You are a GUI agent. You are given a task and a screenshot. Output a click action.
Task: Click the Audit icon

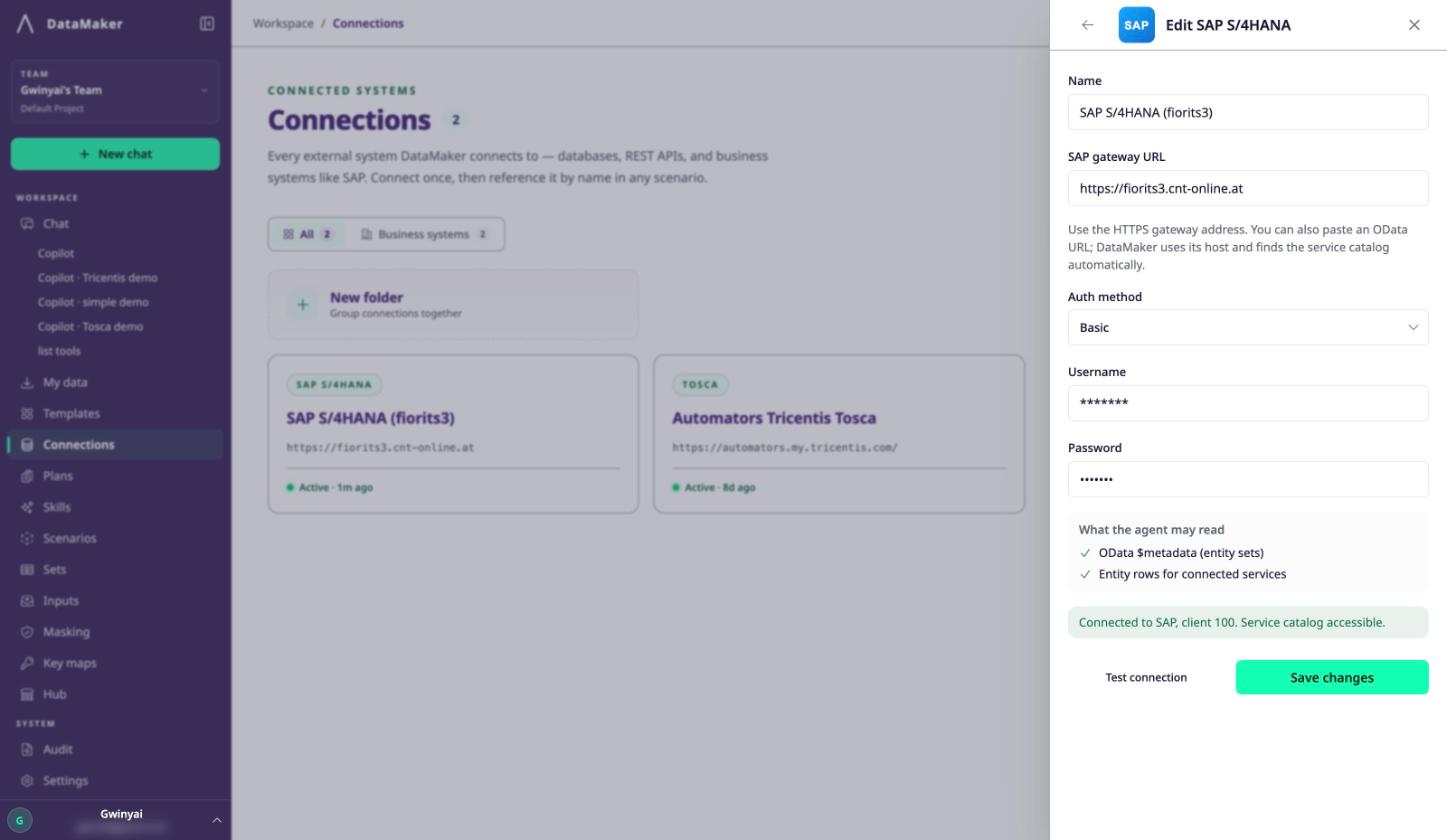pyautogui.click(x=27, y=750)
